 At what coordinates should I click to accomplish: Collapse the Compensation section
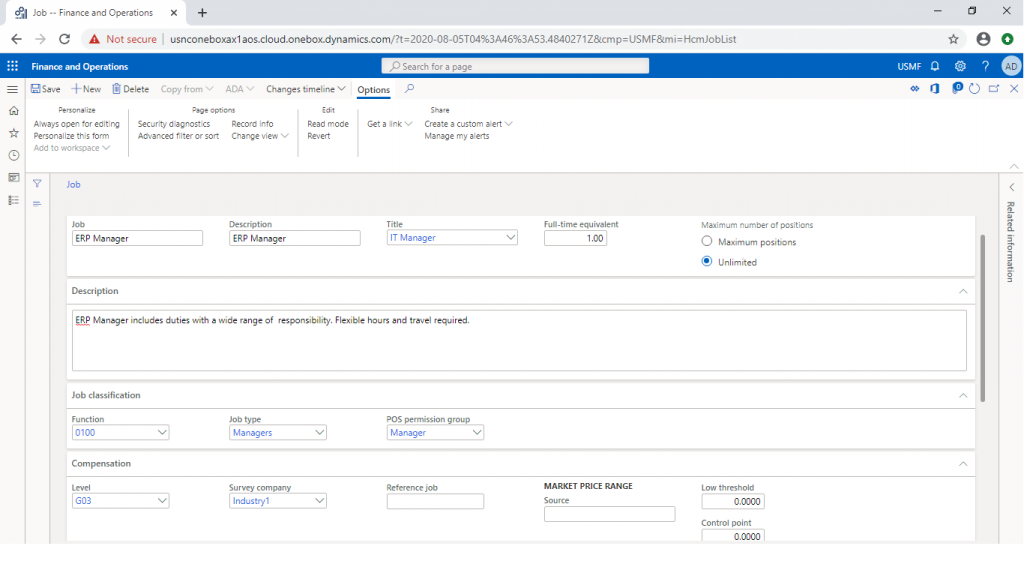click(963, 464)
